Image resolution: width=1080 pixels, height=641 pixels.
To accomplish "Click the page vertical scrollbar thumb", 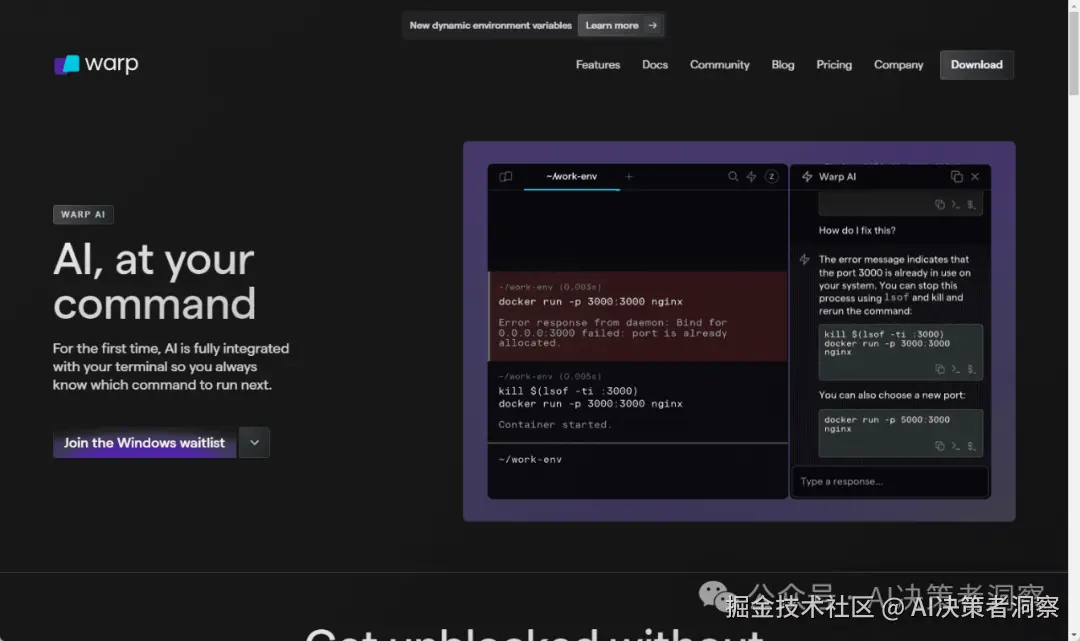I will 1074,52.
